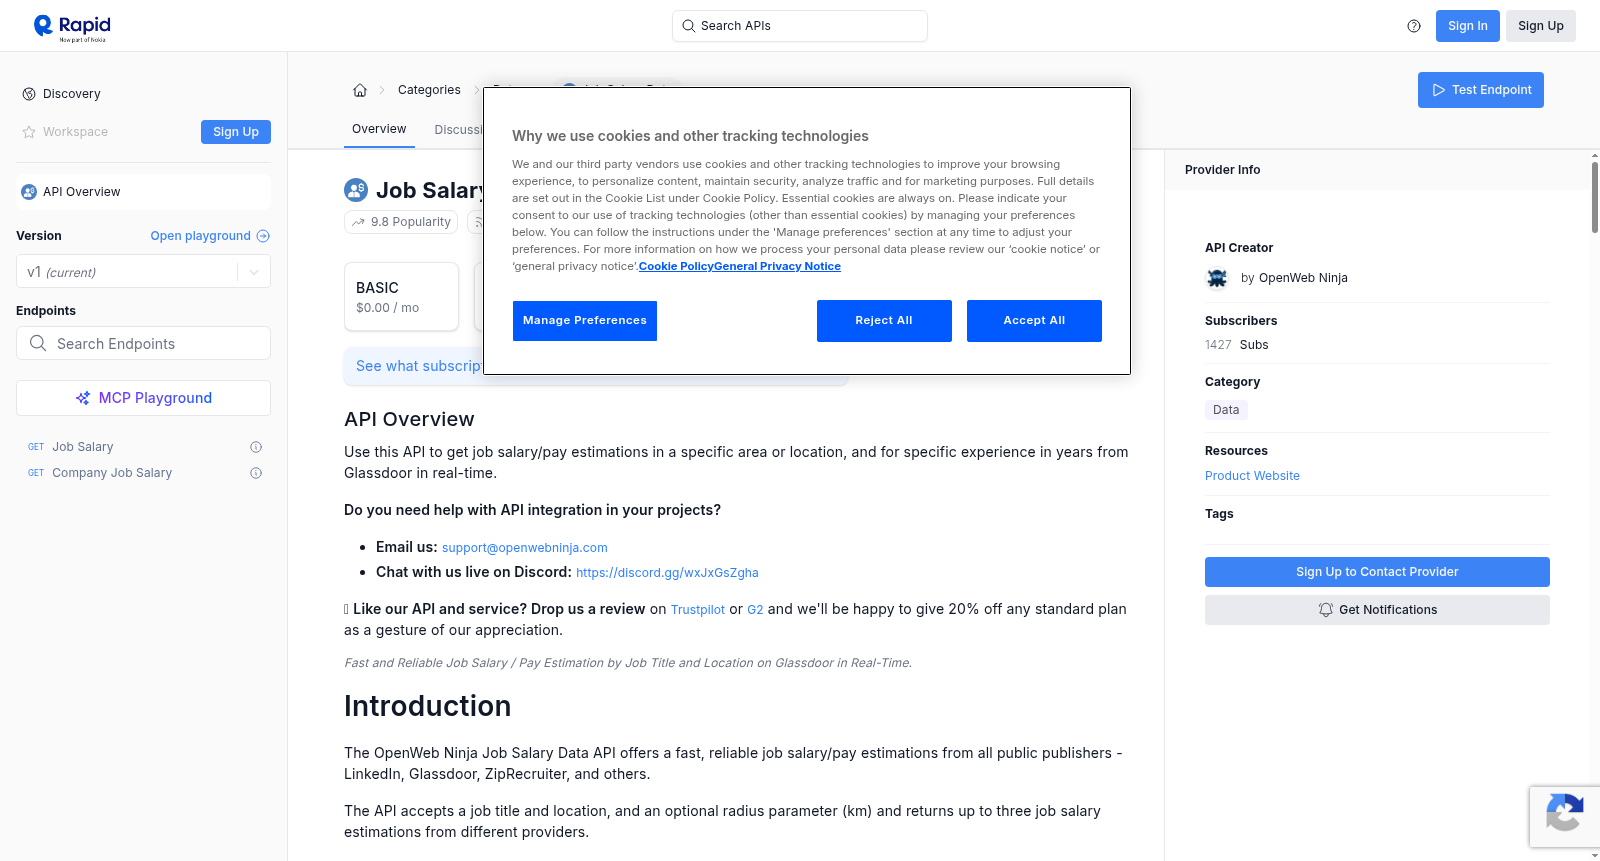Click the MCP Playground sparkle icon
The width and height of the screenshot is (1600, 861).
(x=83, y=398)
